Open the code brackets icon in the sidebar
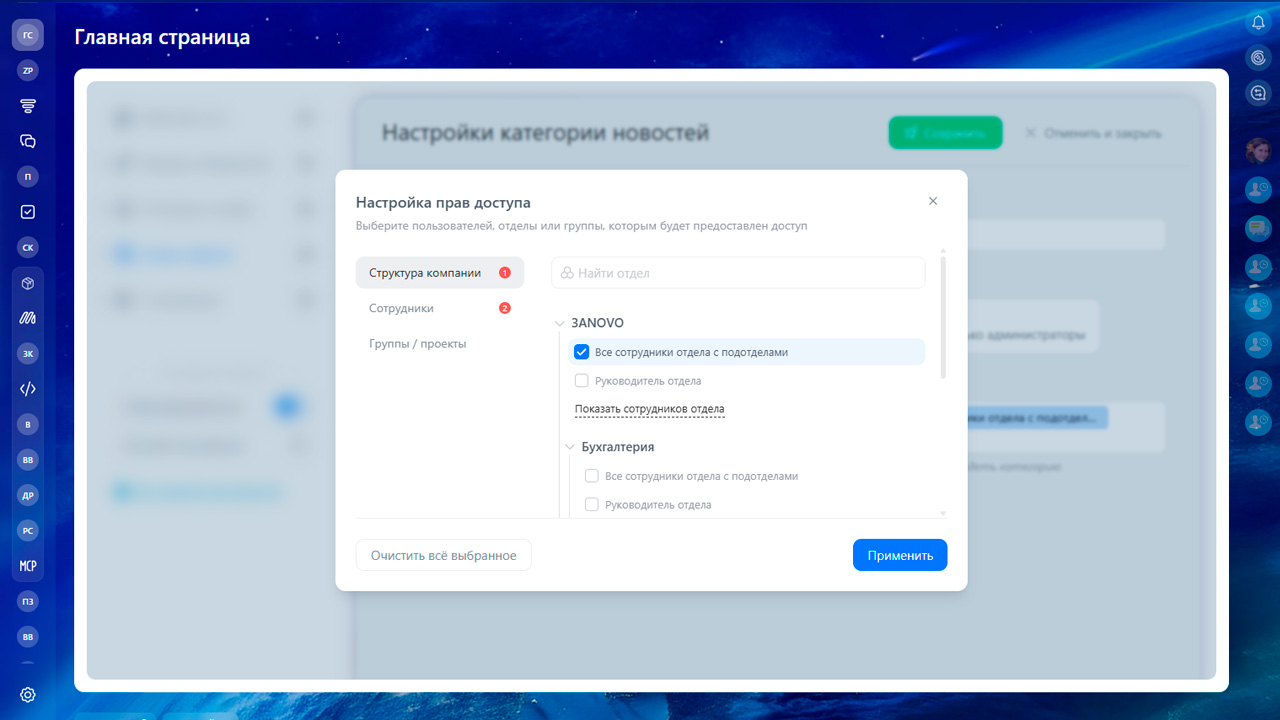The width and height of the screenshot is (1280, 720). [28, 389]
